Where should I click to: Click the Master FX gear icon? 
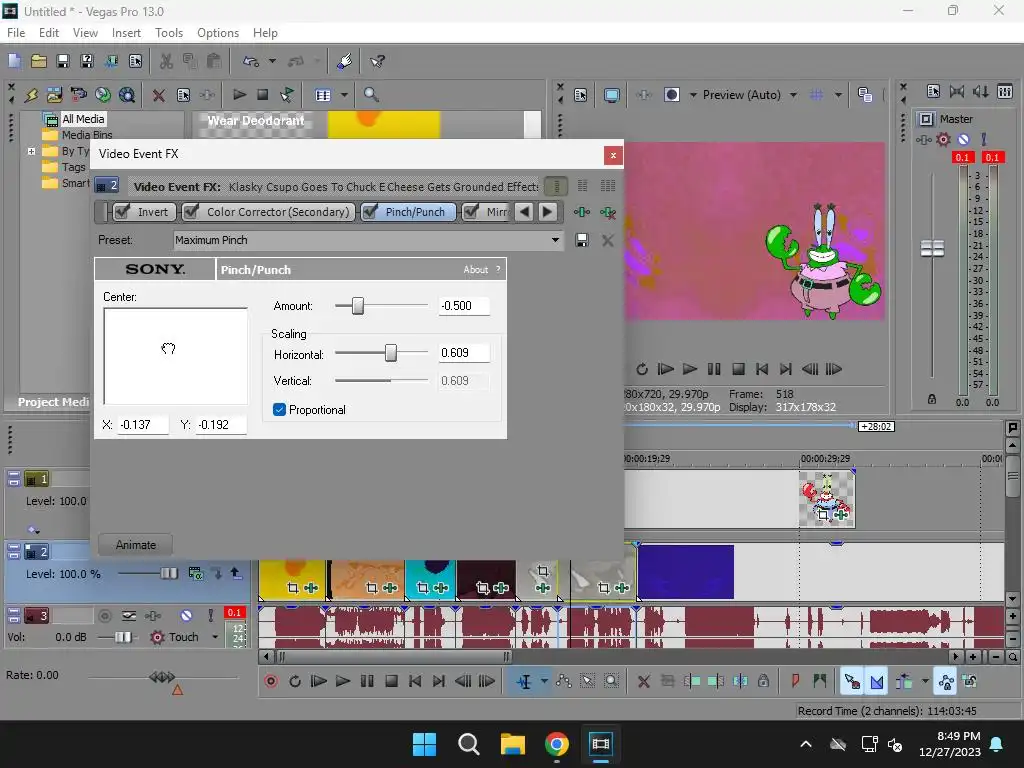[x=943, y=139]
